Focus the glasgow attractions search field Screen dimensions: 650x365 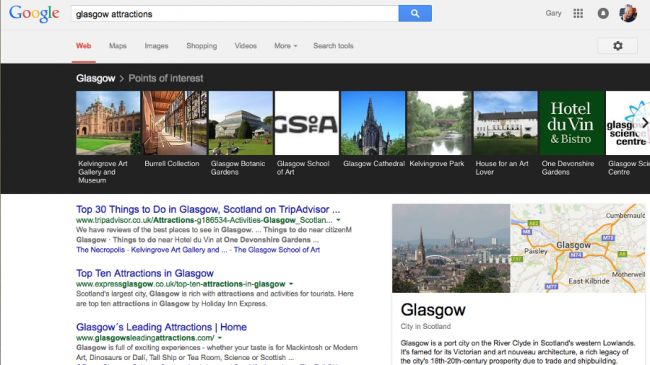235,14
